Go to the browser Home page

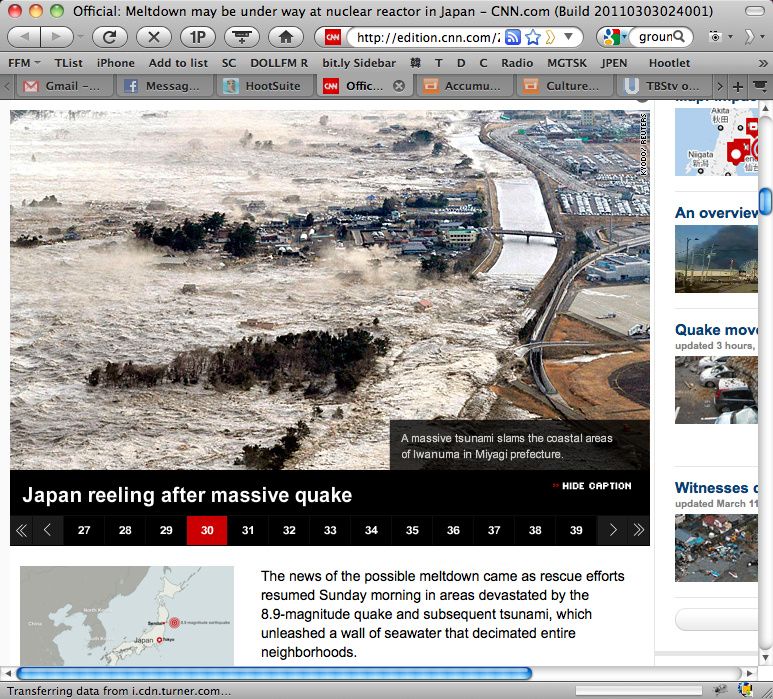(285, 37)
